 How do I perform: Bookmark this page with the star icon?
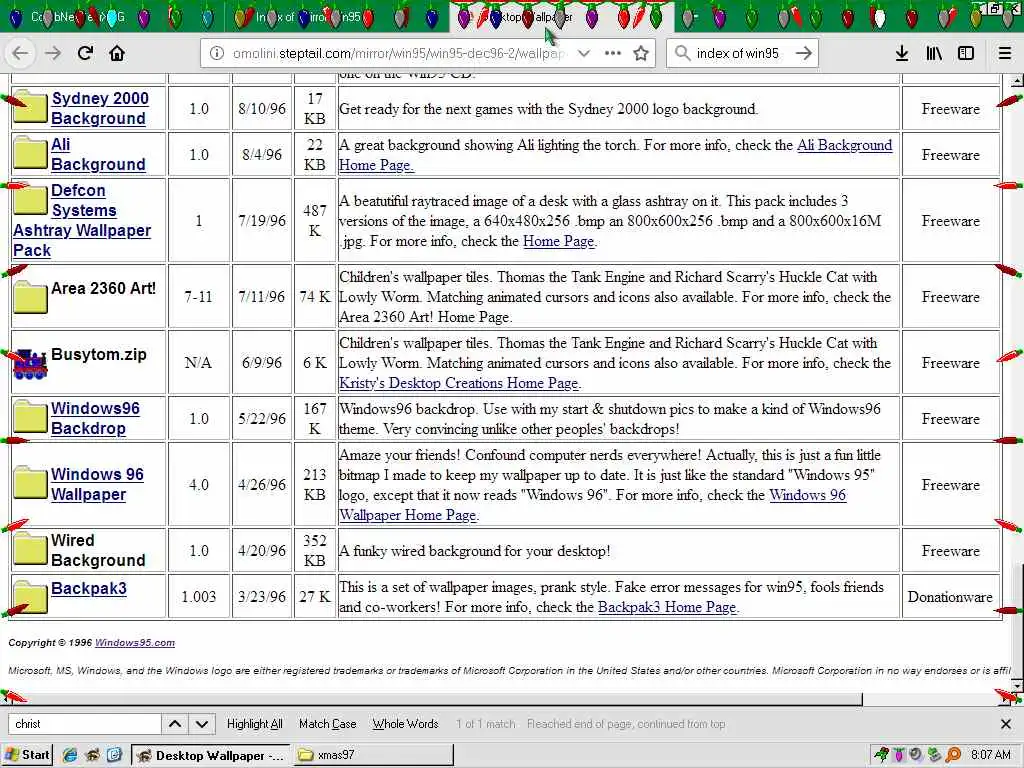[x=641, y=53]
